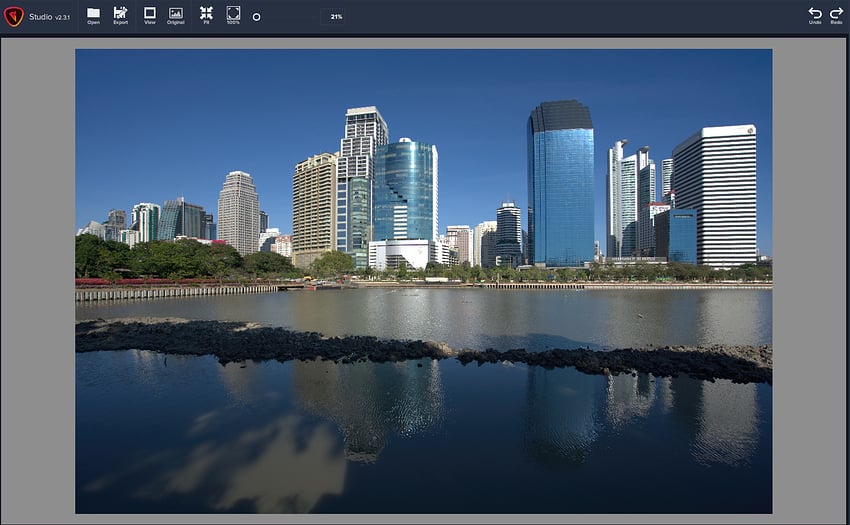Click the Export icon in the toolbar
This screenshot has height=525, width=850.
tap(120, 15)
